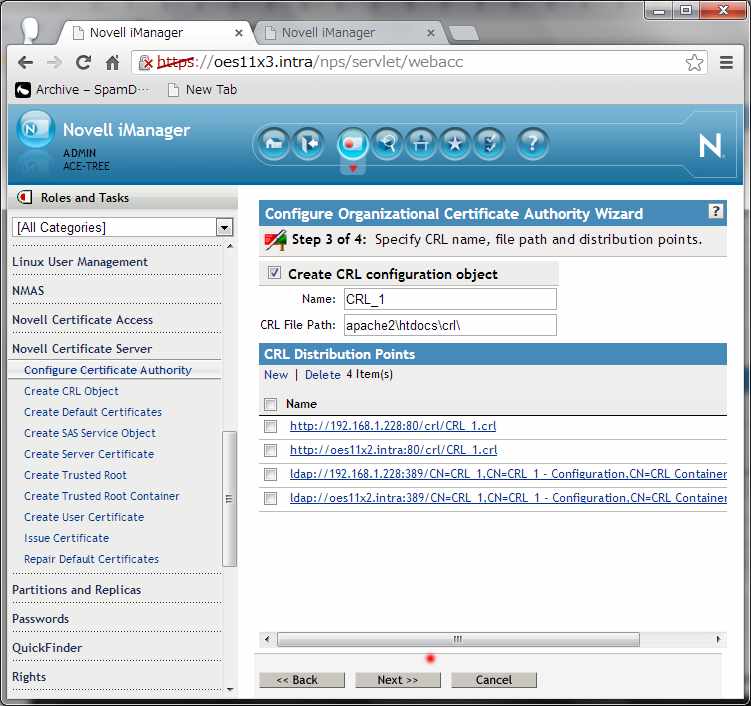Uncheck Create CRL configuration object
This screenshot has width=751, height=706.
click(x=274, y=273)
